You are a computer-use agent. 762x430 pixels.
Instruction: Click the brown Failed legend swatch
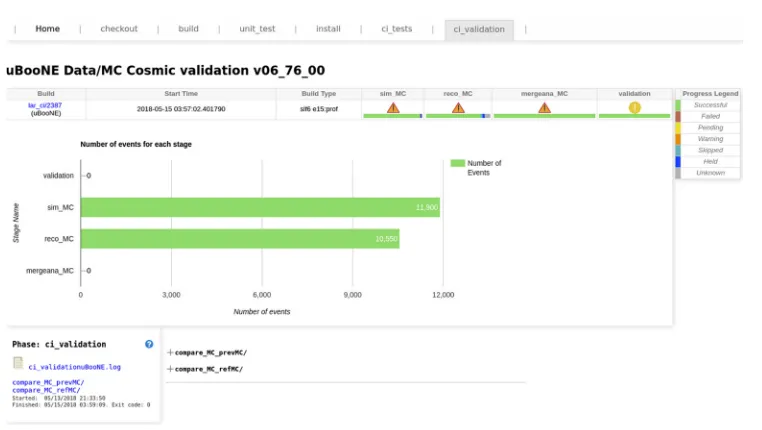[678, 116]
